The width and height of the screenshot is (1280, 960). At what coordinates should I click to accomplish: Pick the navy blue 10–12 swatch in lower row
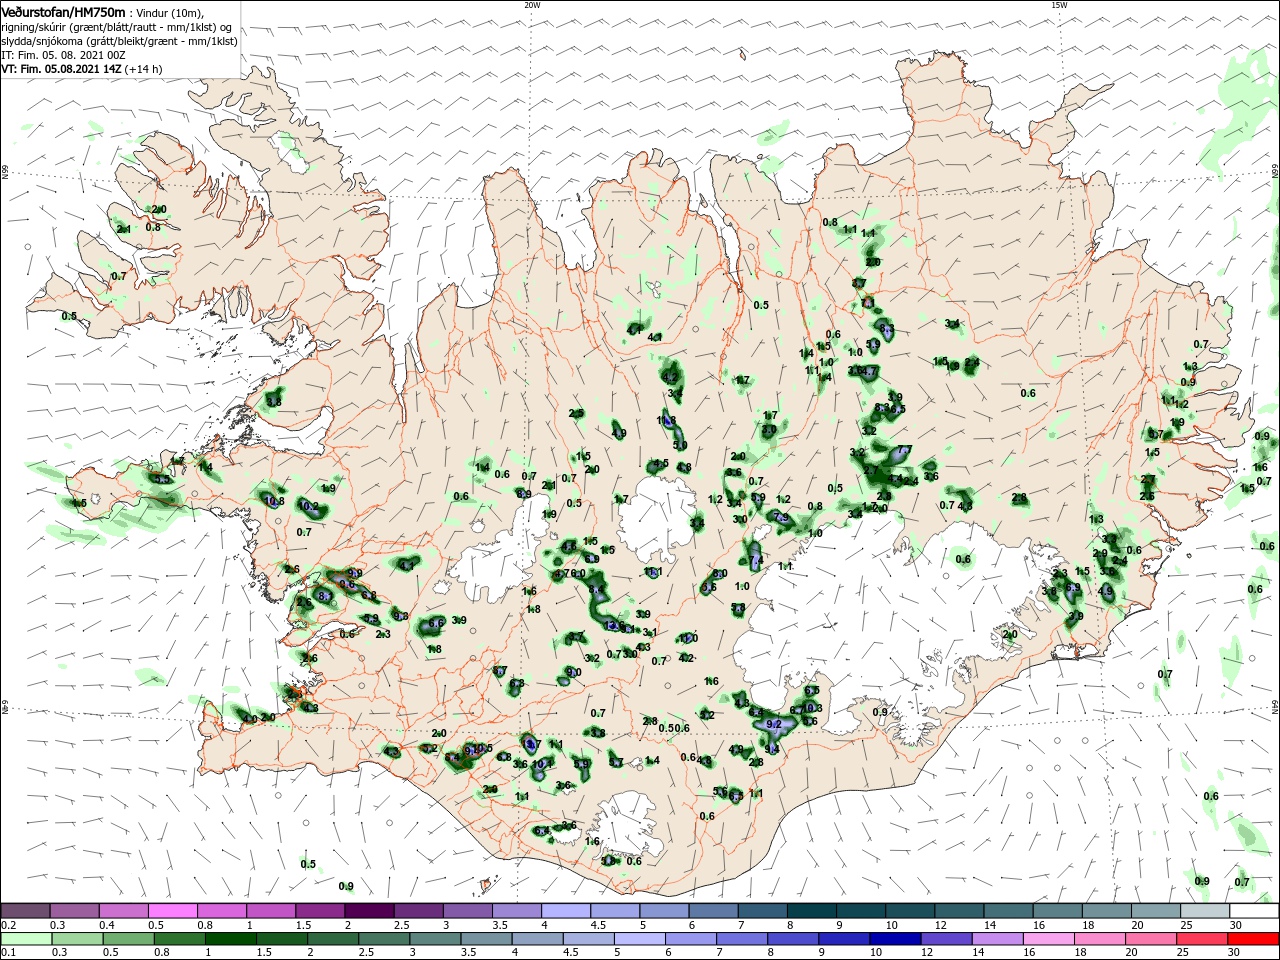(x=895, y=939)
